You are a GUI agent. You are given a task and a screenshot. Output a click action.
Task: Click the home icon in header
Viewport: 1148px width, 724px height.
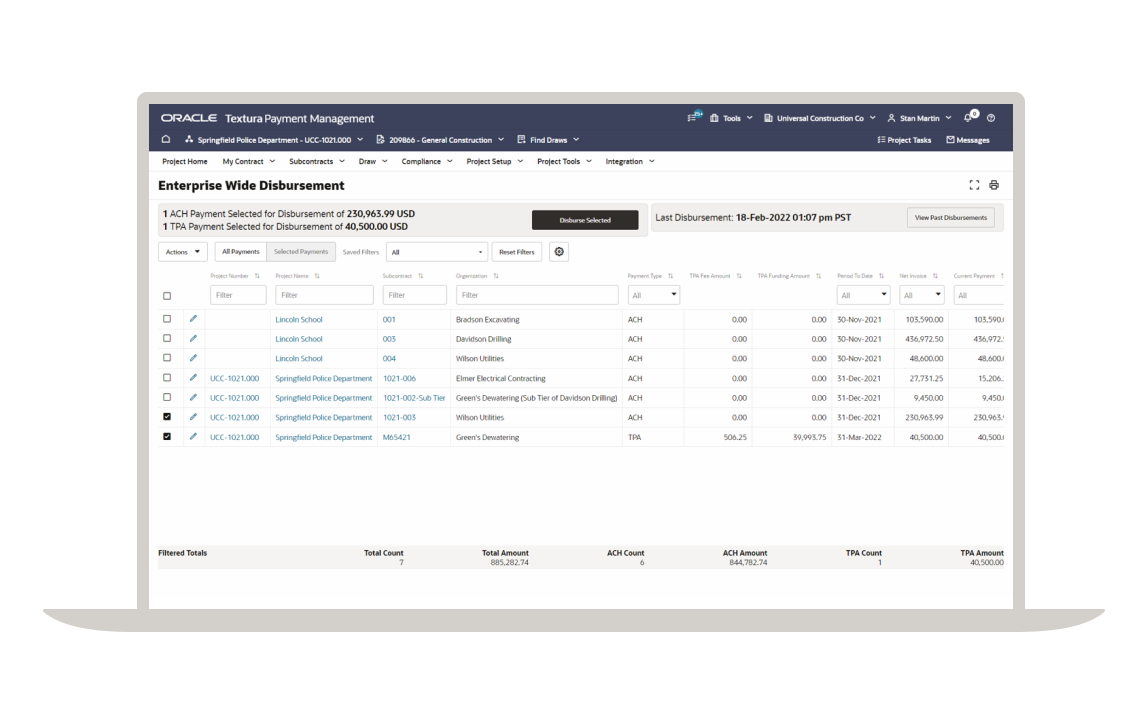tap(166, 139)
